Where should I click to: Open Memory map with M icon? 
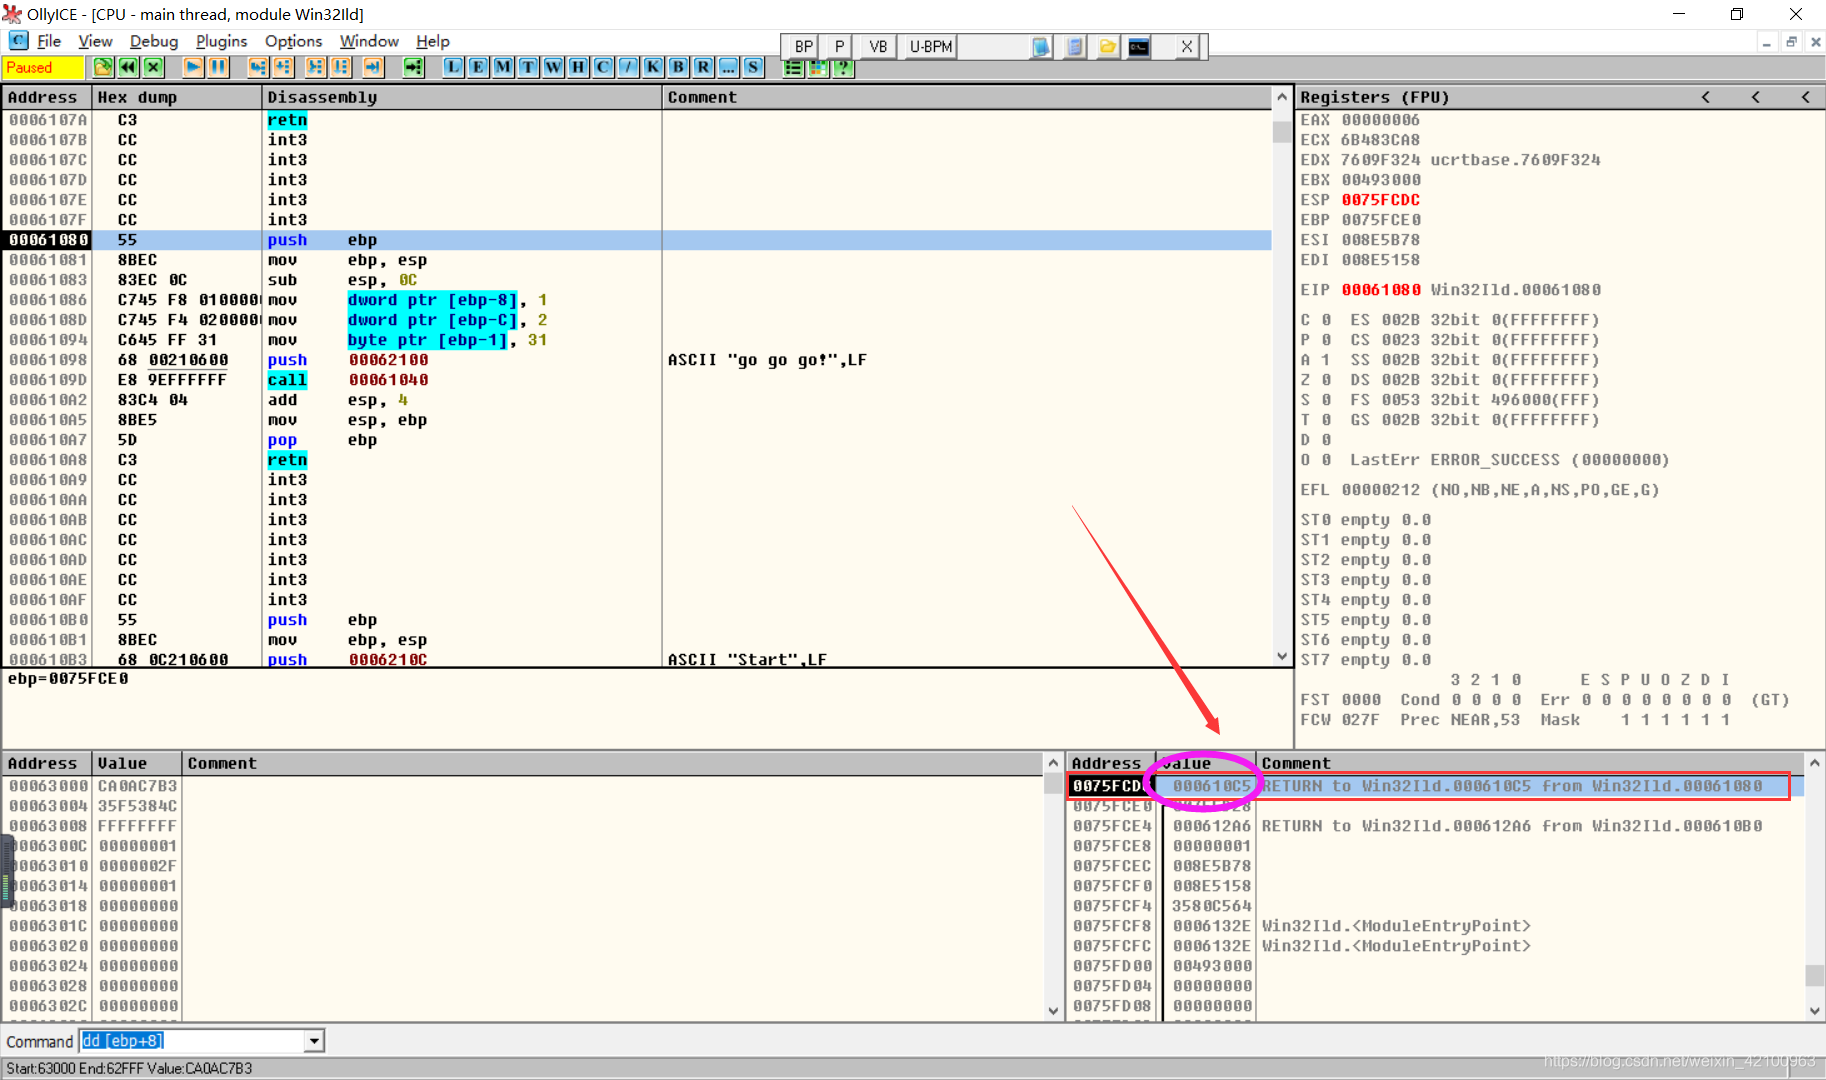(503, 67)
